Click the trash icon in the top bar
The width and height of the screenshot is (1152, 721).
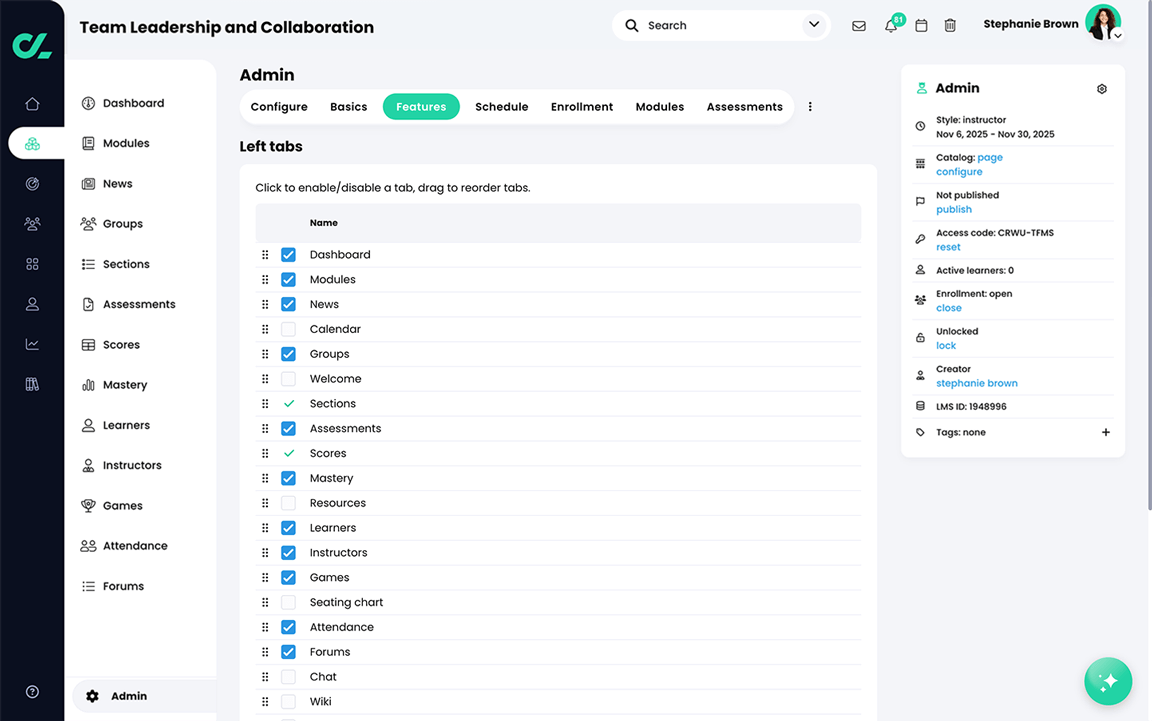[950, 25]
